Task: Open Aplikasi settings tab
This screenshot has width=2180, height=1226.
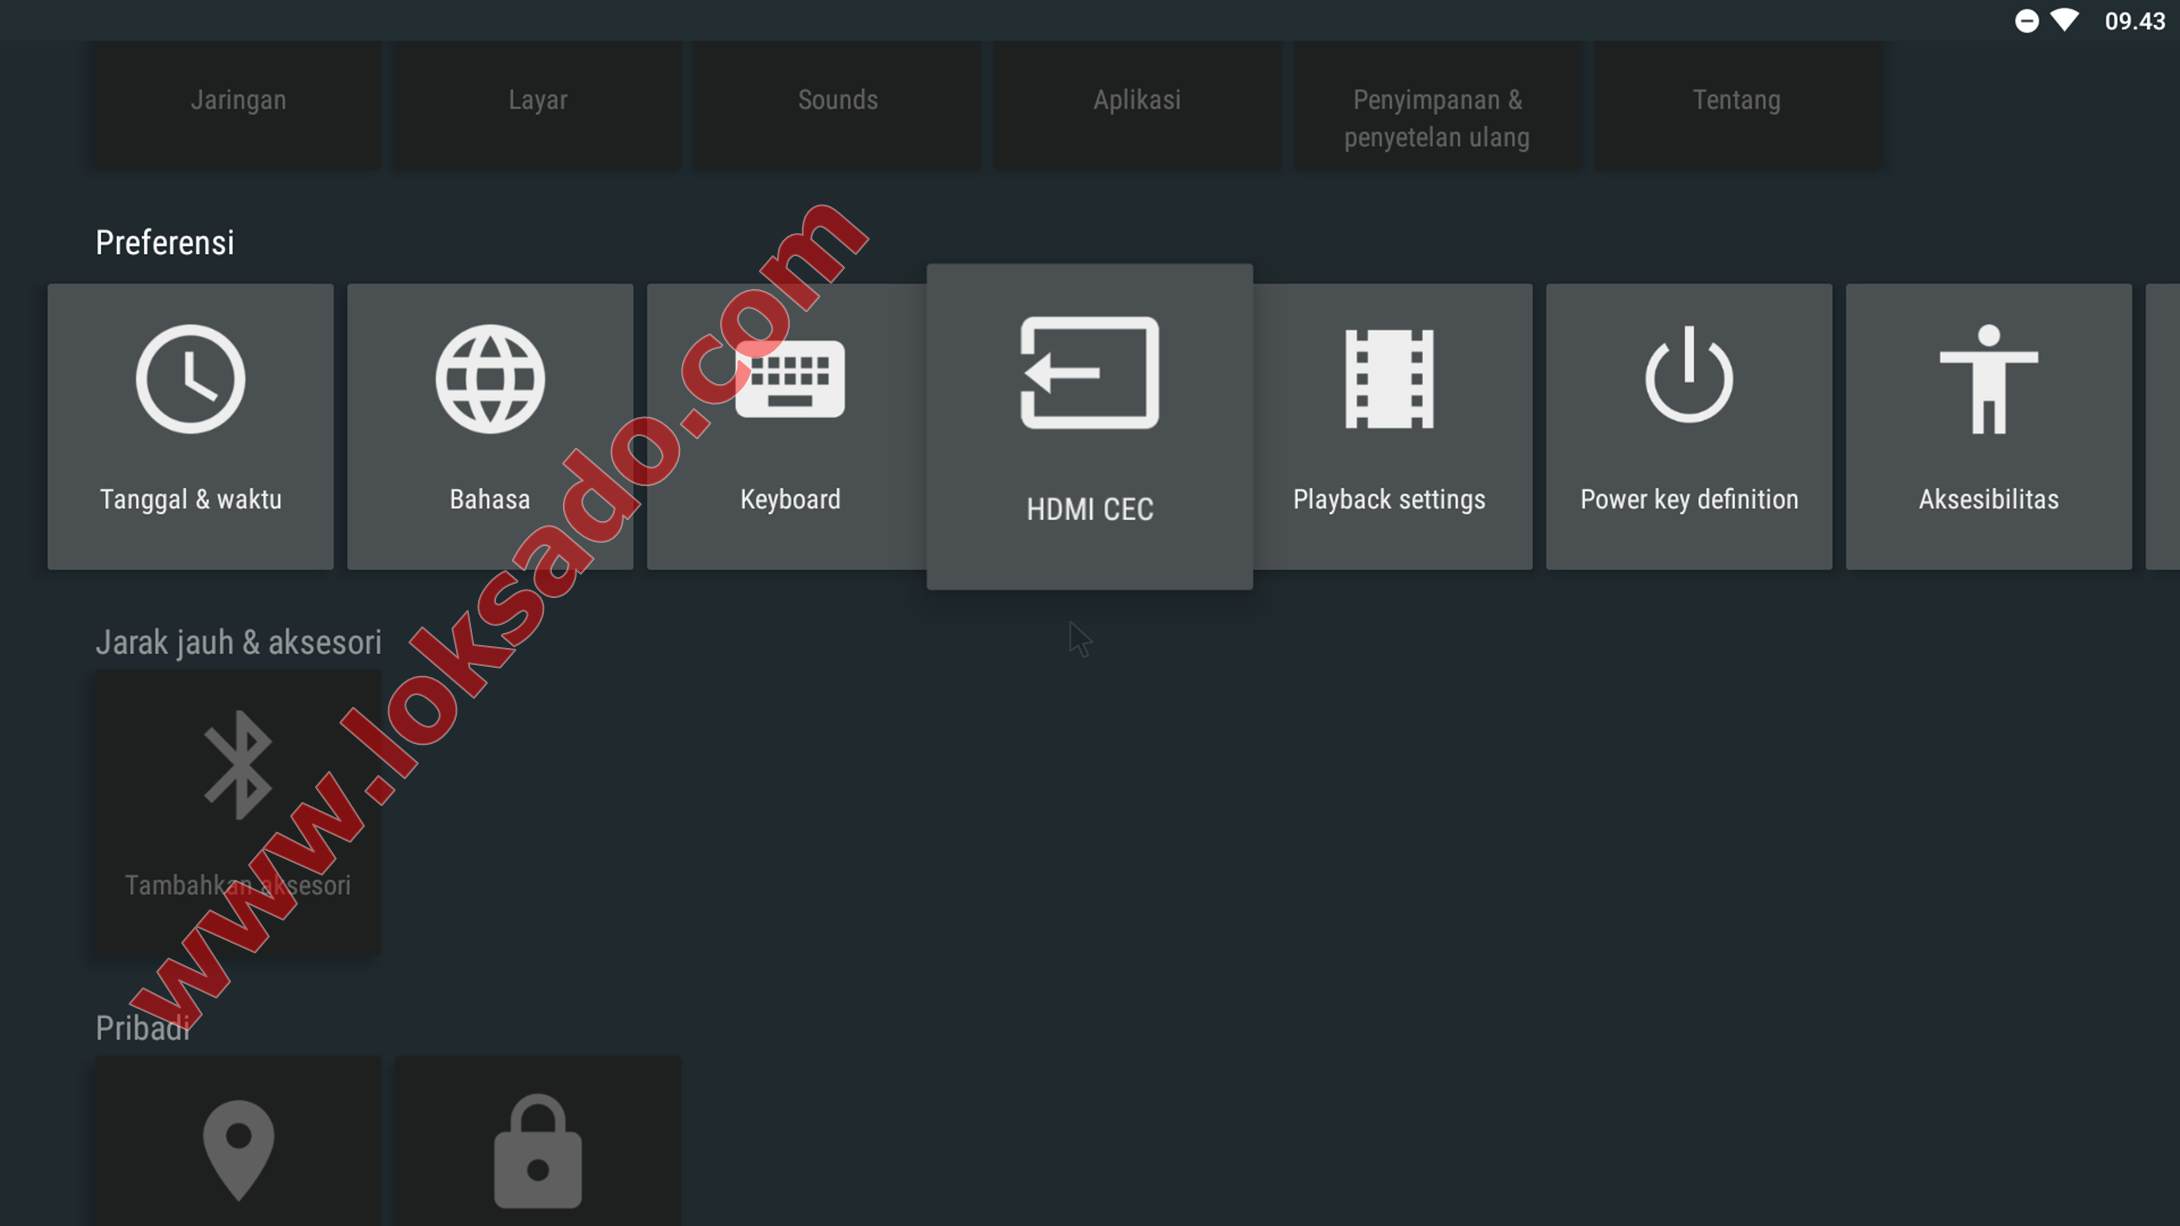Action: tap(1138, 99)
